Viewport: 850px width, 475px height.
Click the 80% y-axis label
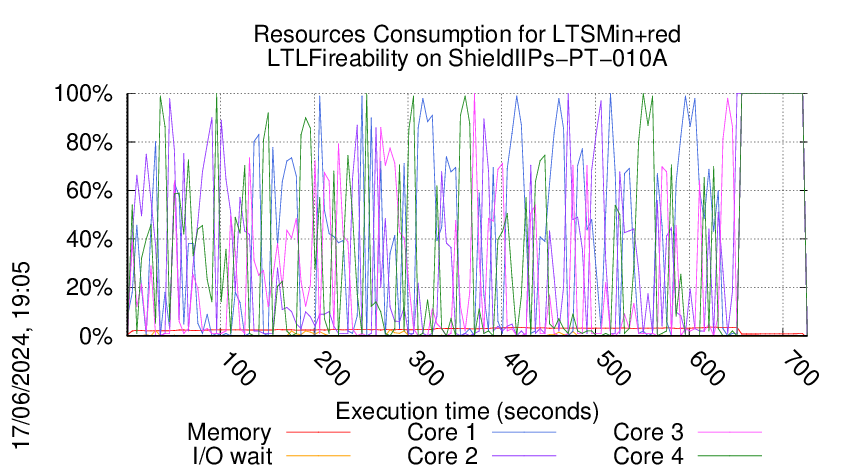pyautogui.click(x=89, y=143)
